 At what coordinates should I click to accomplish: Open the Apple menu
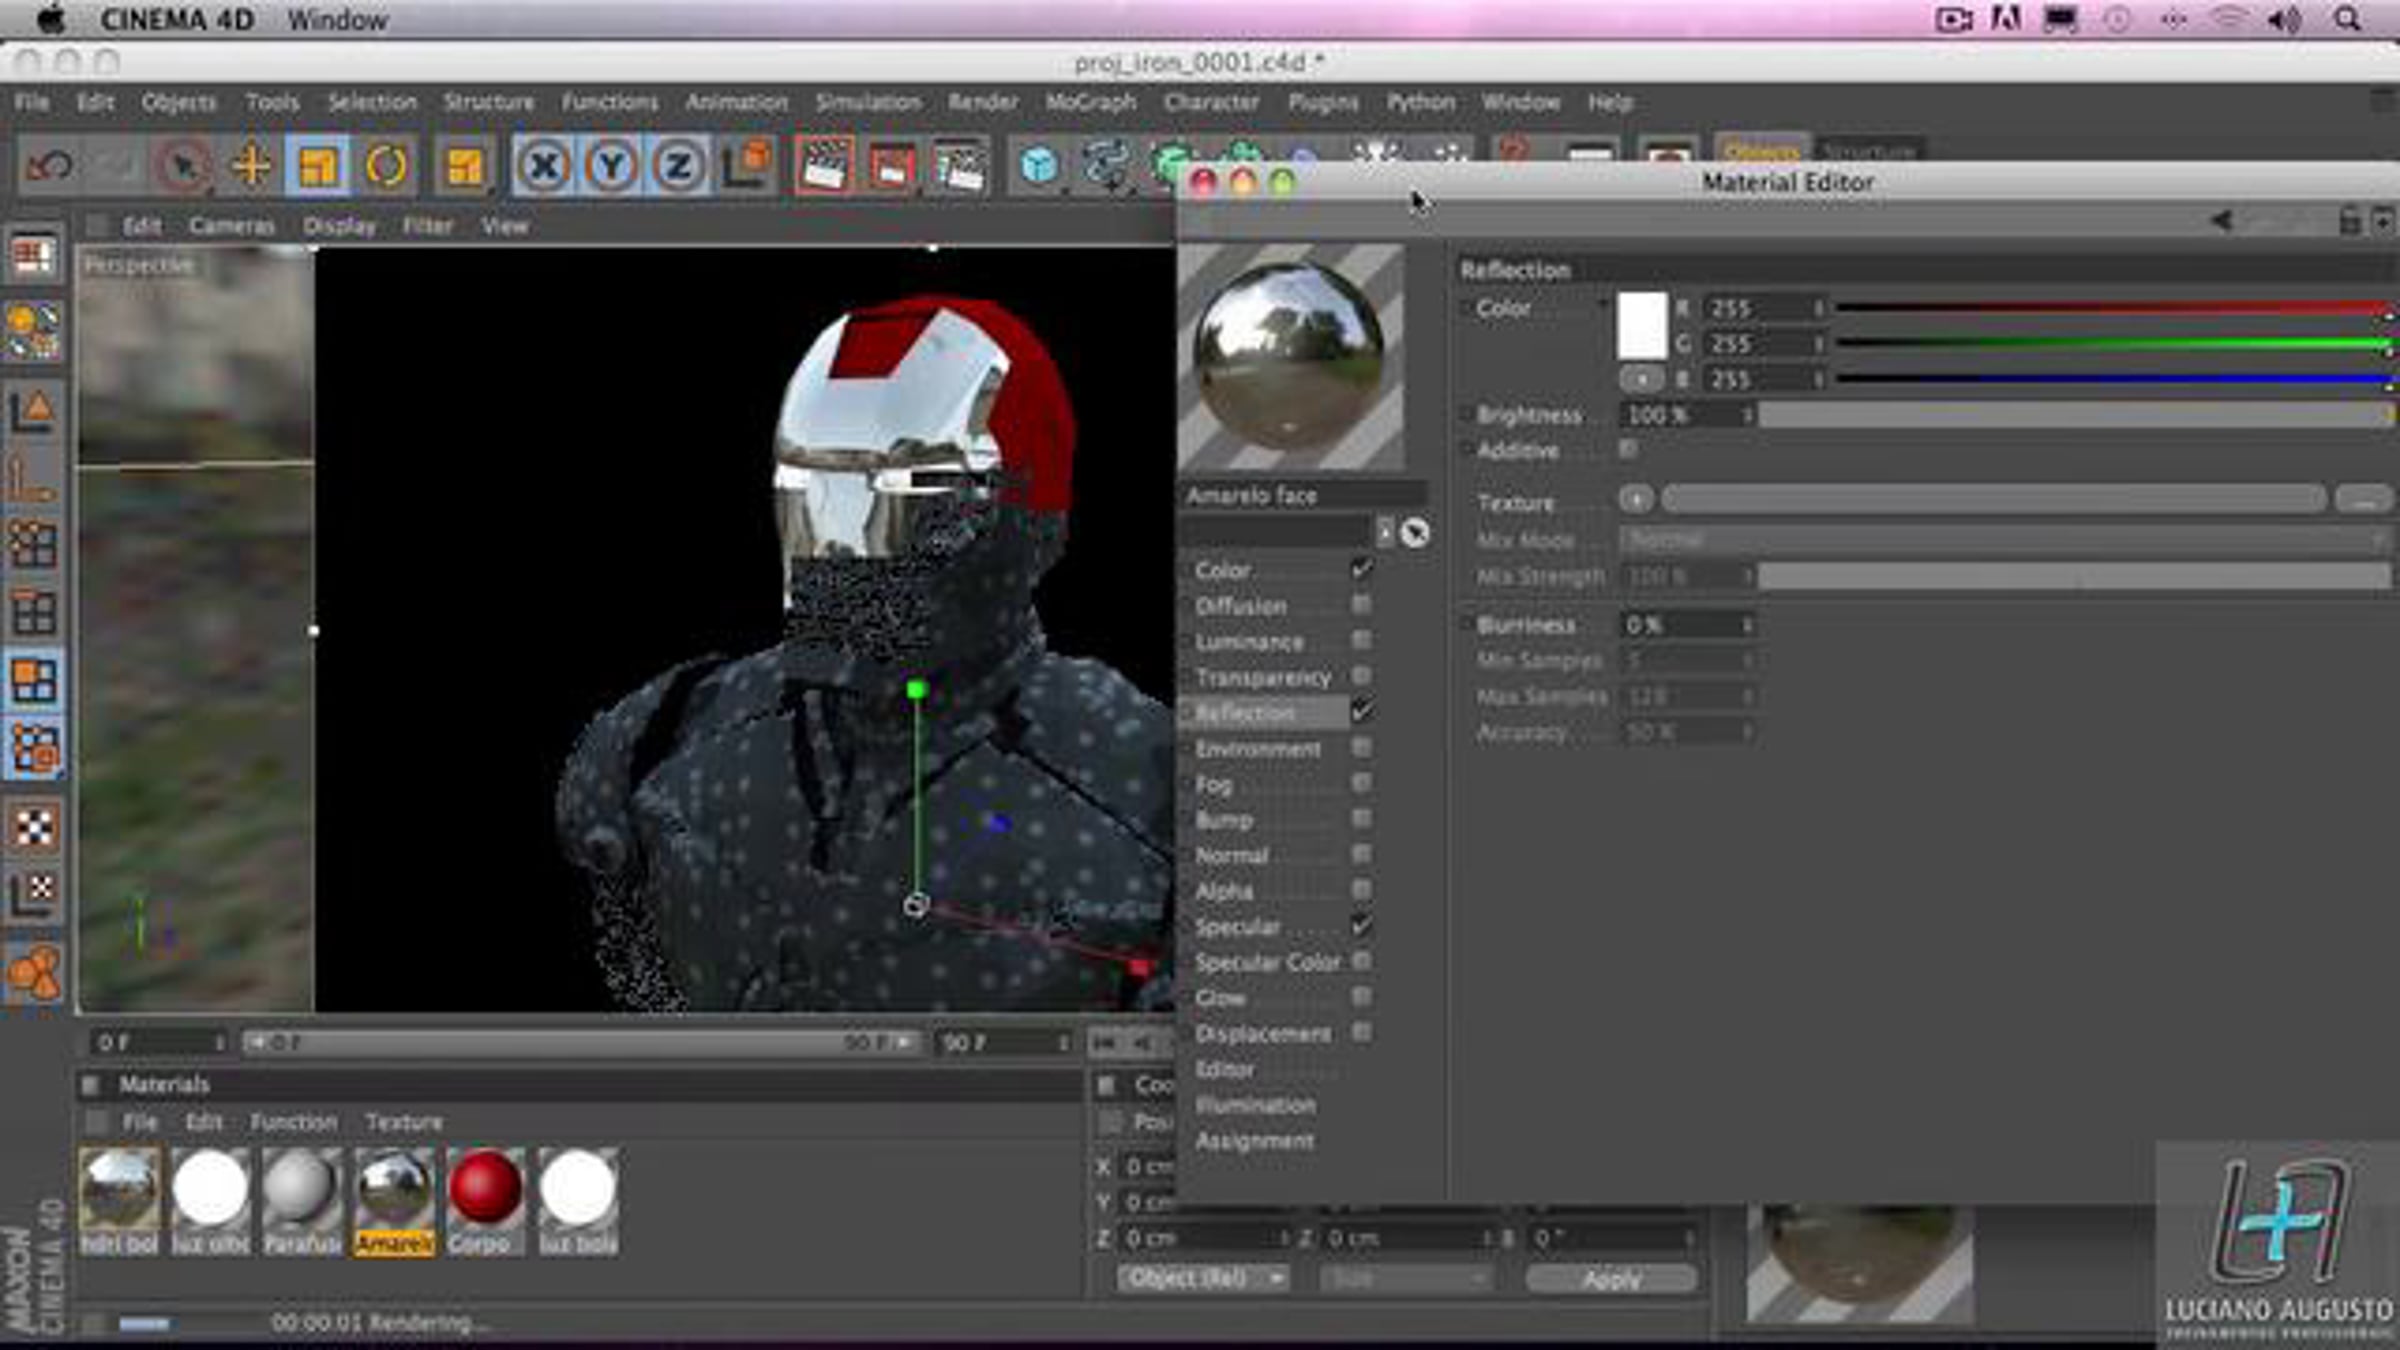[x=51, y=19]
